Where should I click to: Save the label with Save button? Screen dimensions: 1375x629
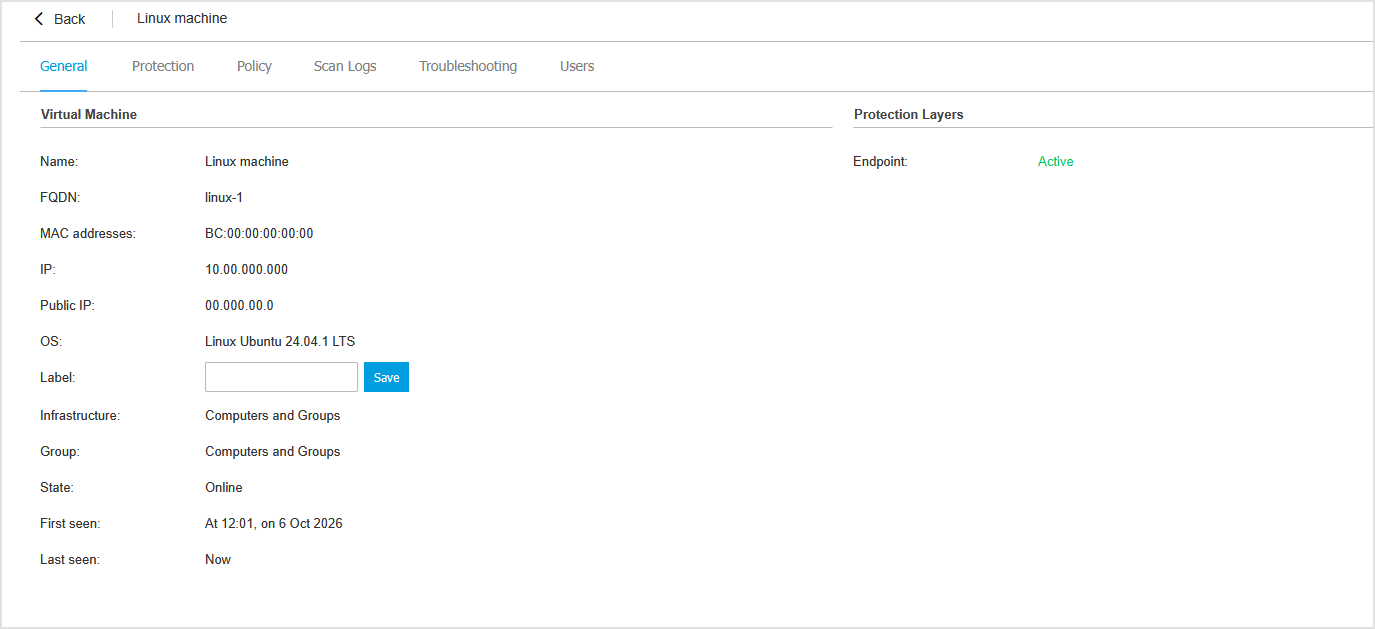coord(386,377)
